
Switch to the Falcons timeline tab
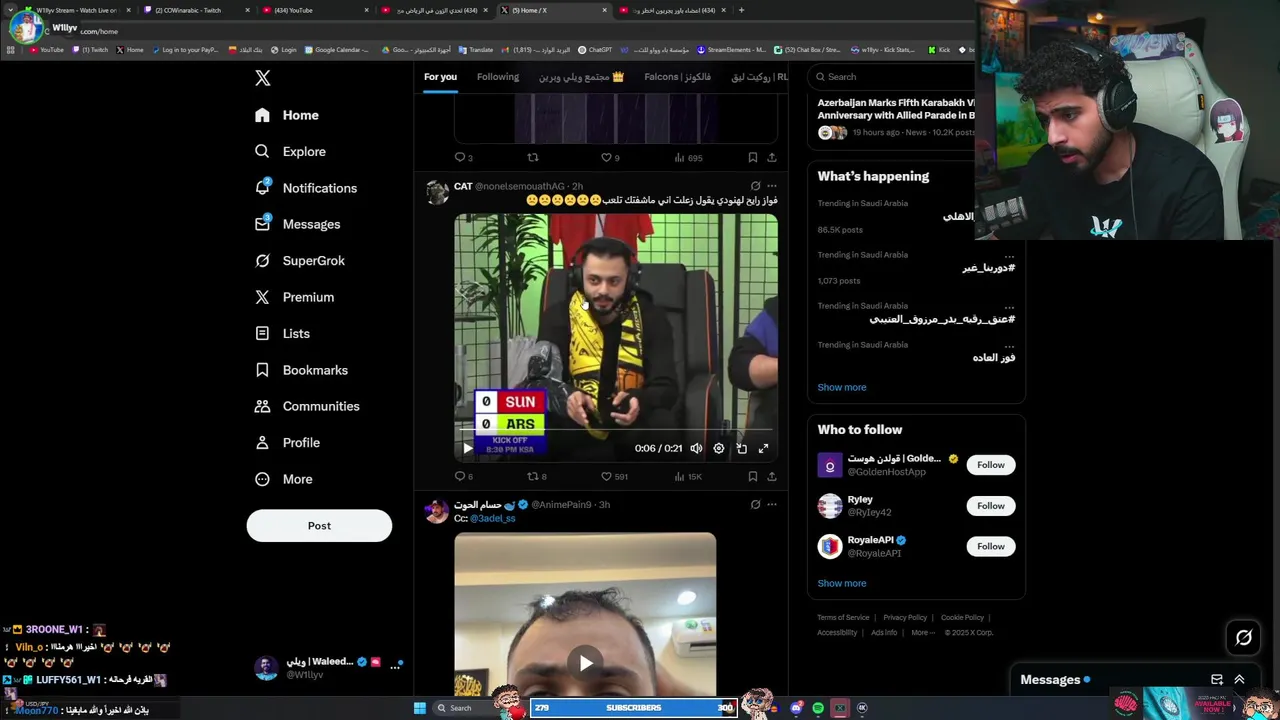tap(677, 77)
